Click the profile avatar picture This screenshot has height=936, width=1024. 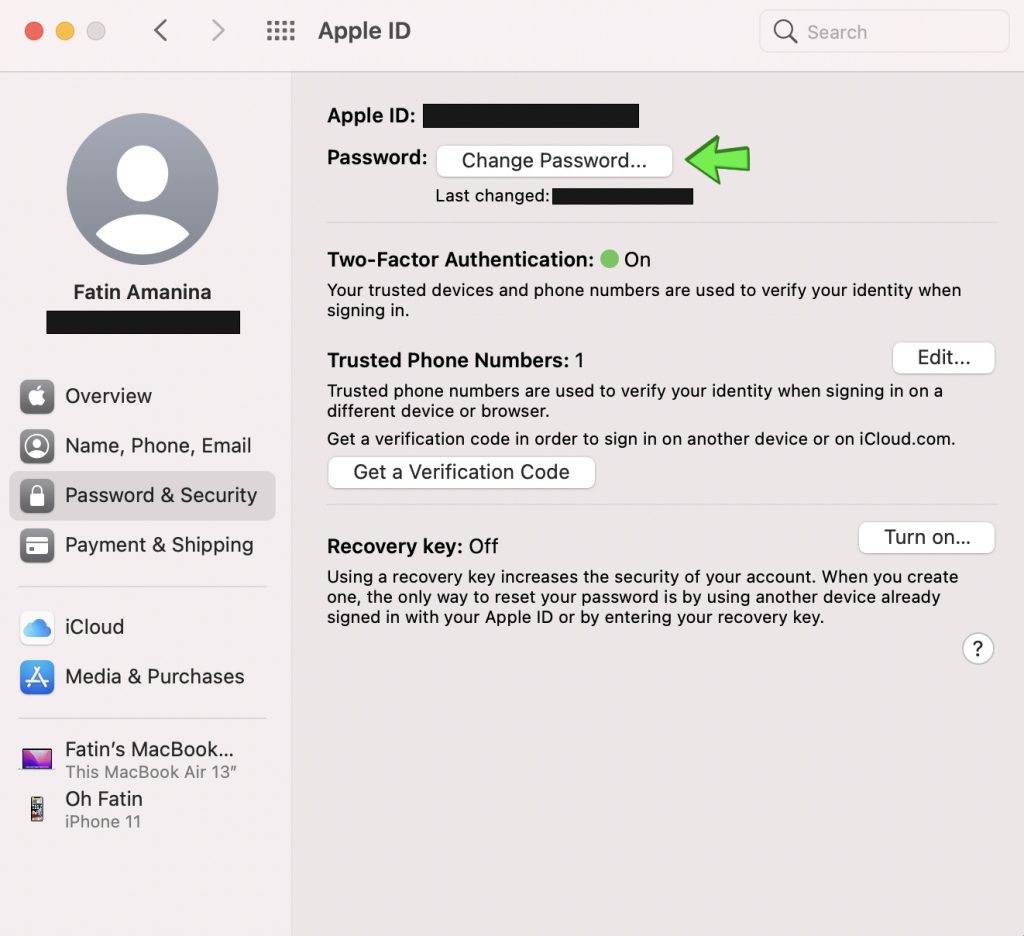click(x=142, y=189)
